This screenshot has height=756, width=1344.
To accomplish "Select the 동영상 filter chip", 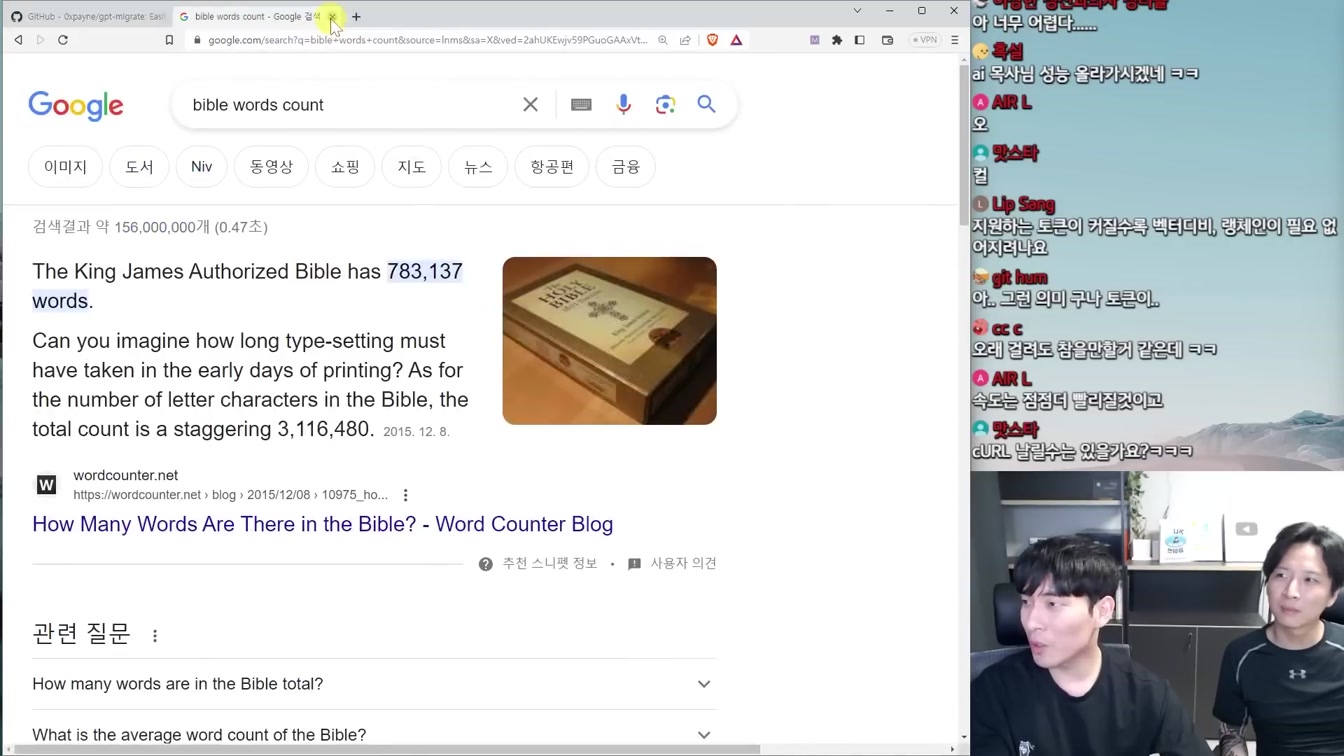I will [271, 167].
